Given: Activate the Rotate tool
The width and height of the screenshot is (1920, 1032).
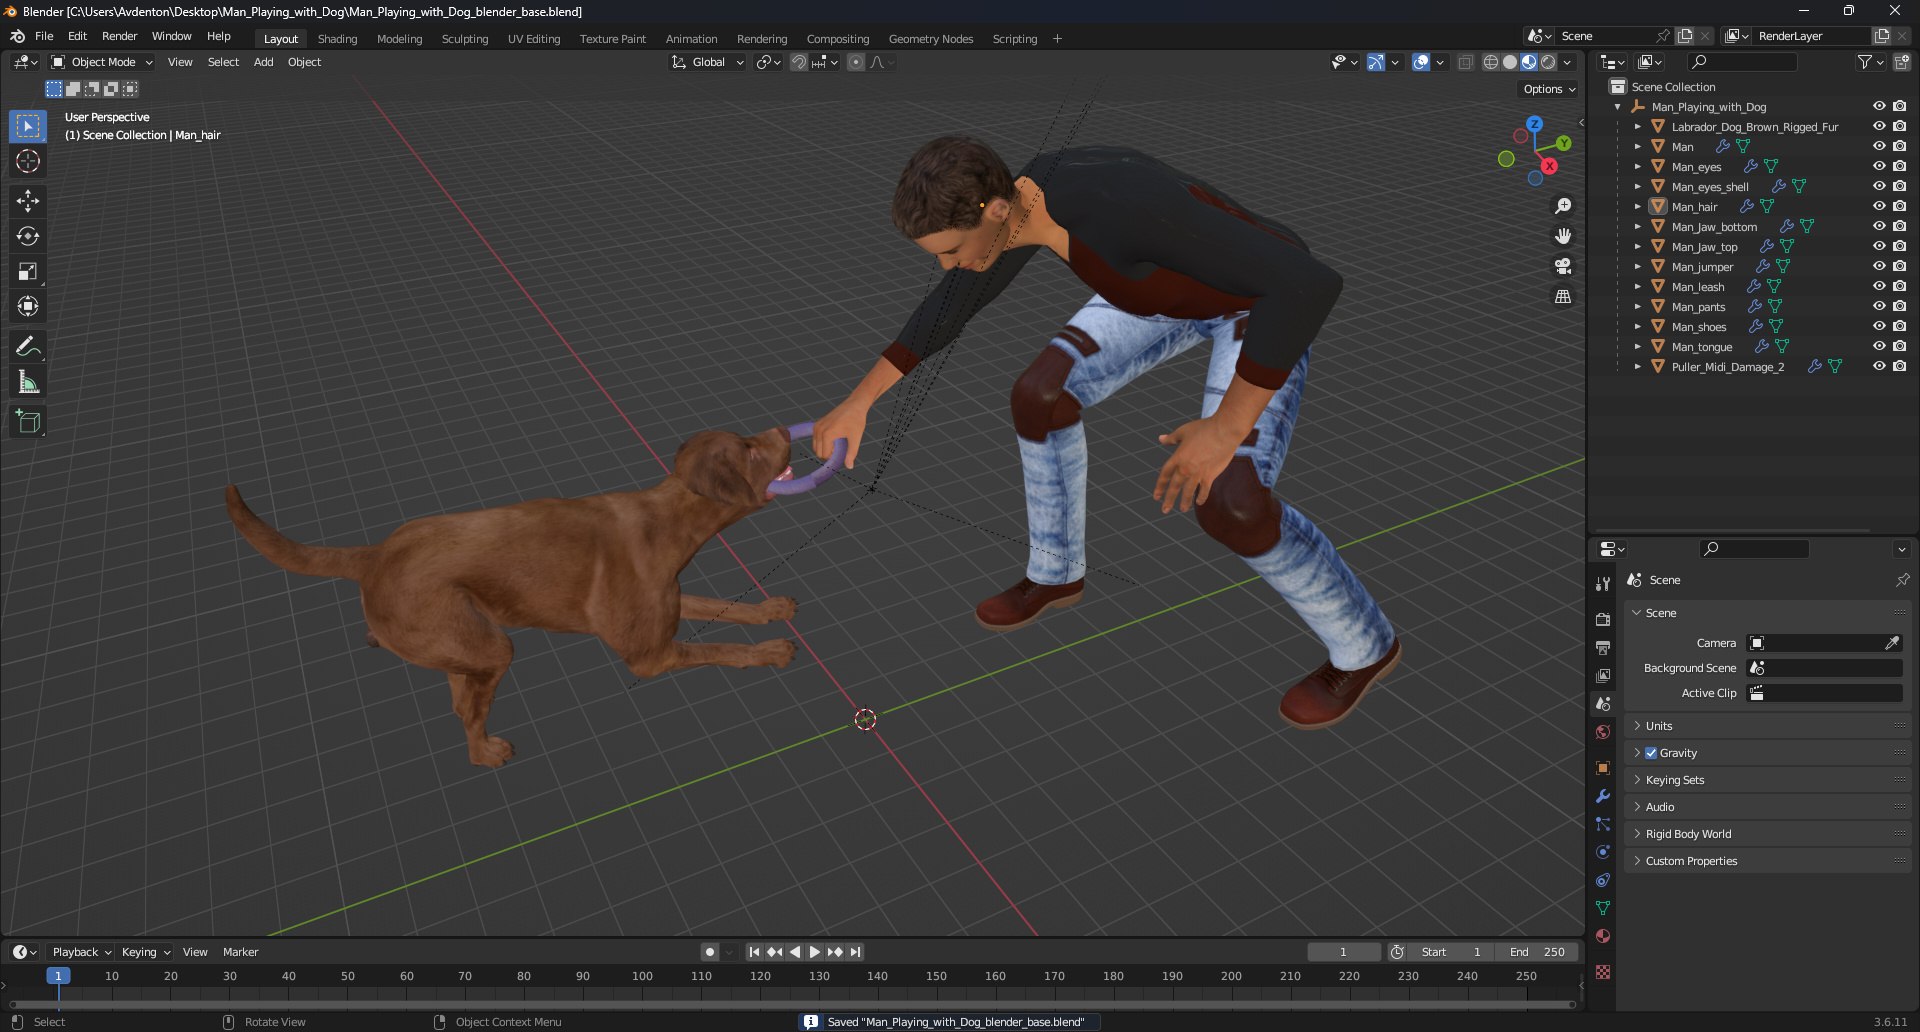Looking at the screenshot, I should click(28, 236).
